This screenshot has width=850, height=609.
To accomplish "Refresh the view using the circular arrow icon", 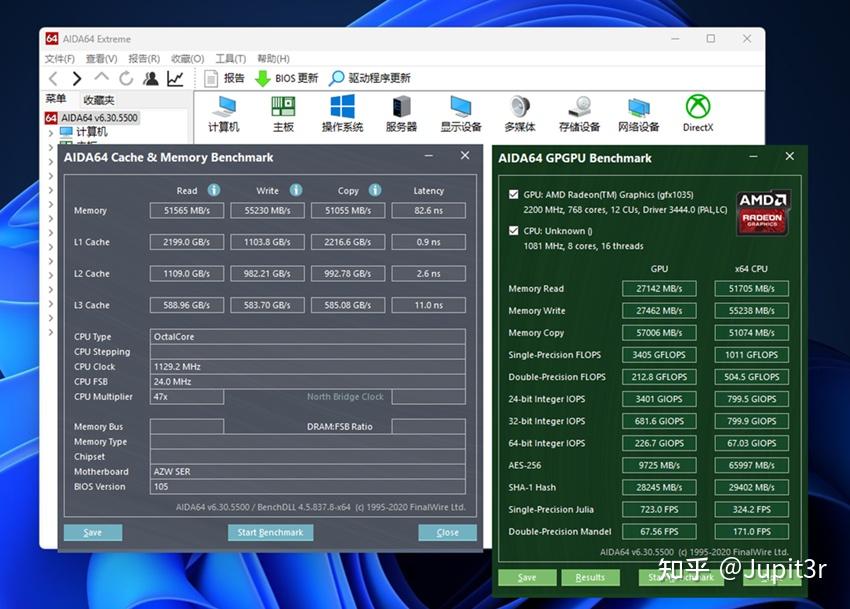I will click(x=126, y=79).
